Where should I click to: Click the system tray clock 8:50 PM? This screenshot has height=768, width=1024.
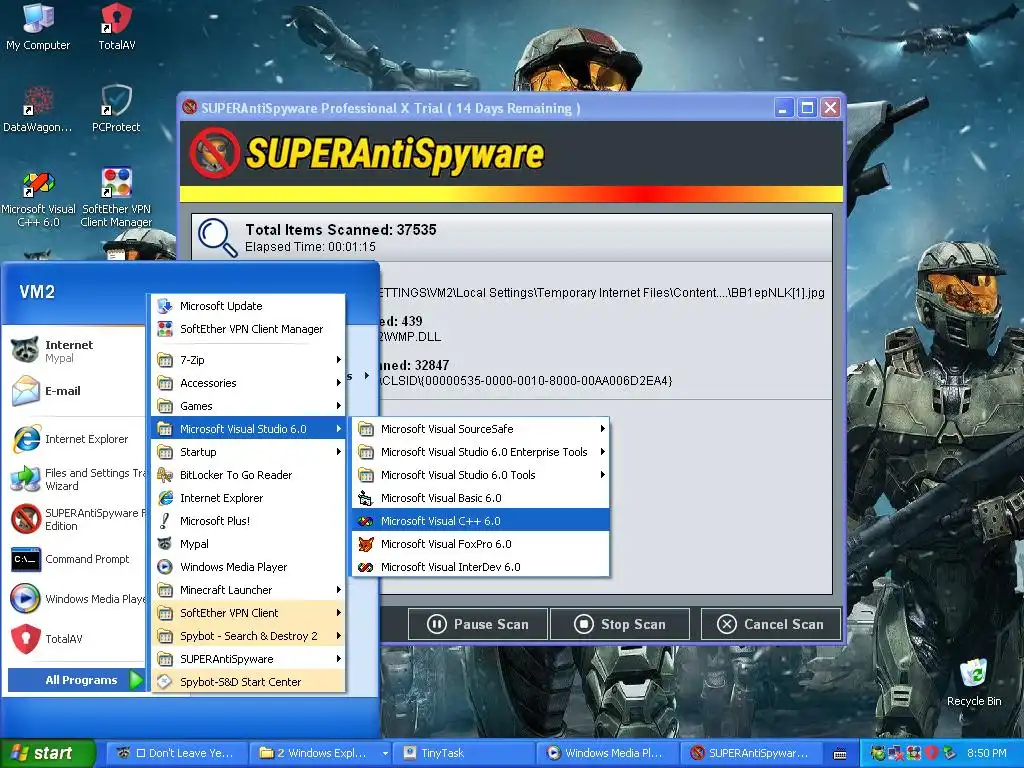[986, 753]
